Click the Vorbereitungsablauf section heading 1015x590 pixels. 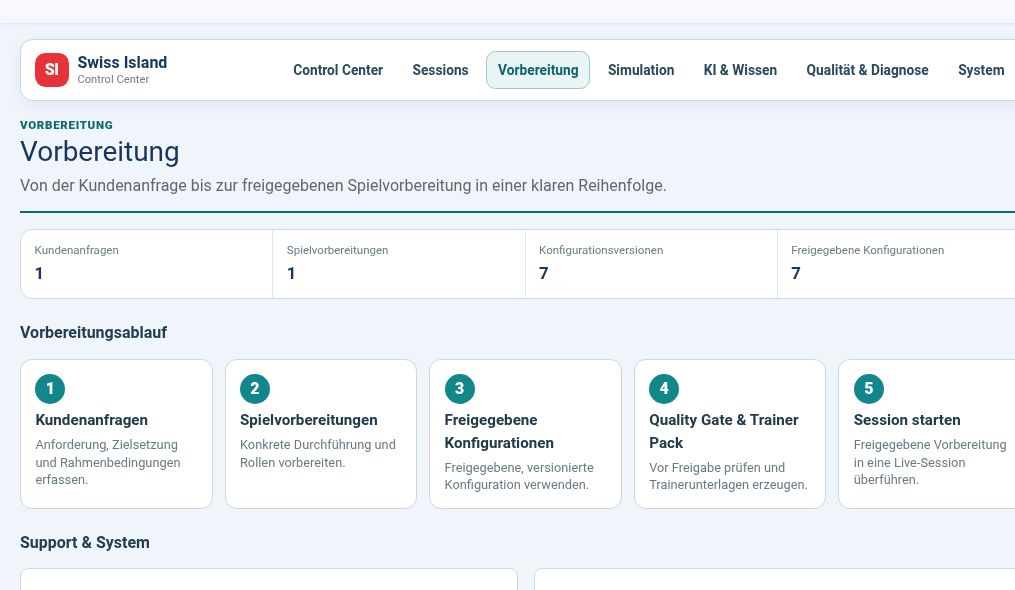click(x=93, y=332)
